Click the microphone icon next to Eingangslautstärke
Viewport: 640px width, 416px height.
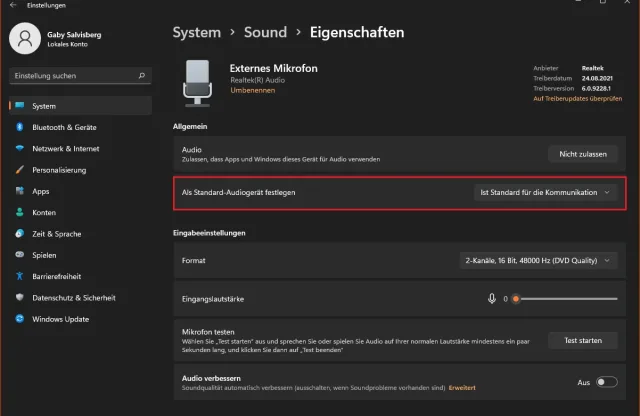(x=491, y=298)
